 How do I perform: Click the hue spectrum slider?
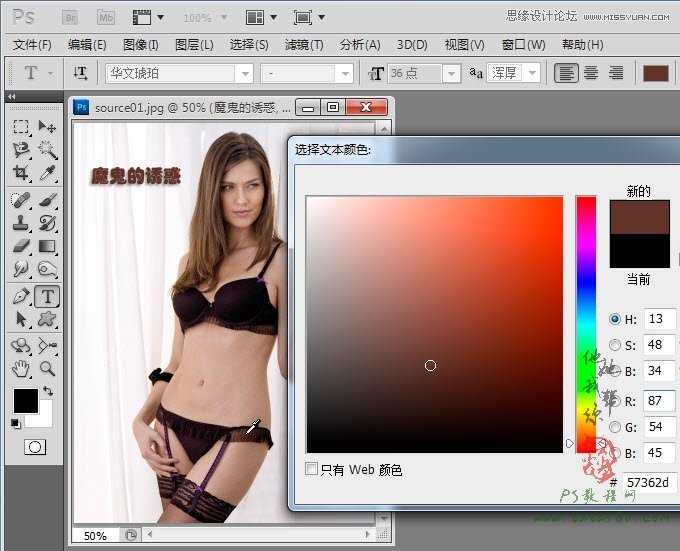586,324
